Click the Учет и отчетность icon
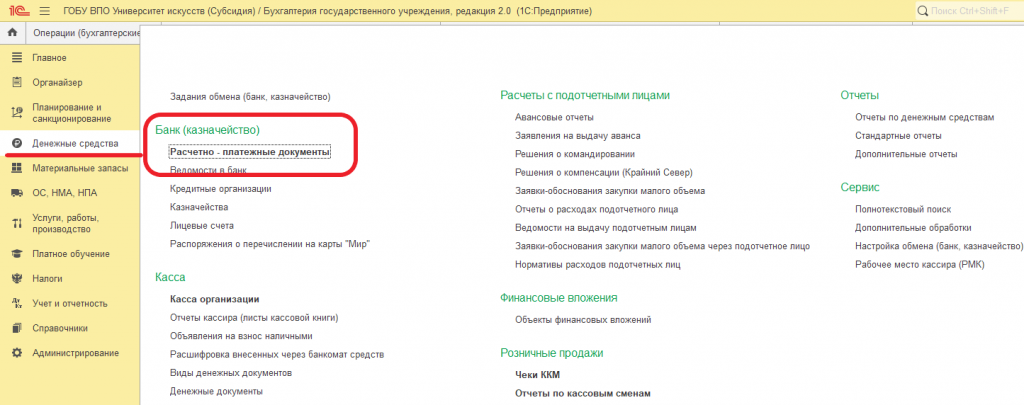The height and width of the screenshot is (405, 1024). [x=18, y=303]
